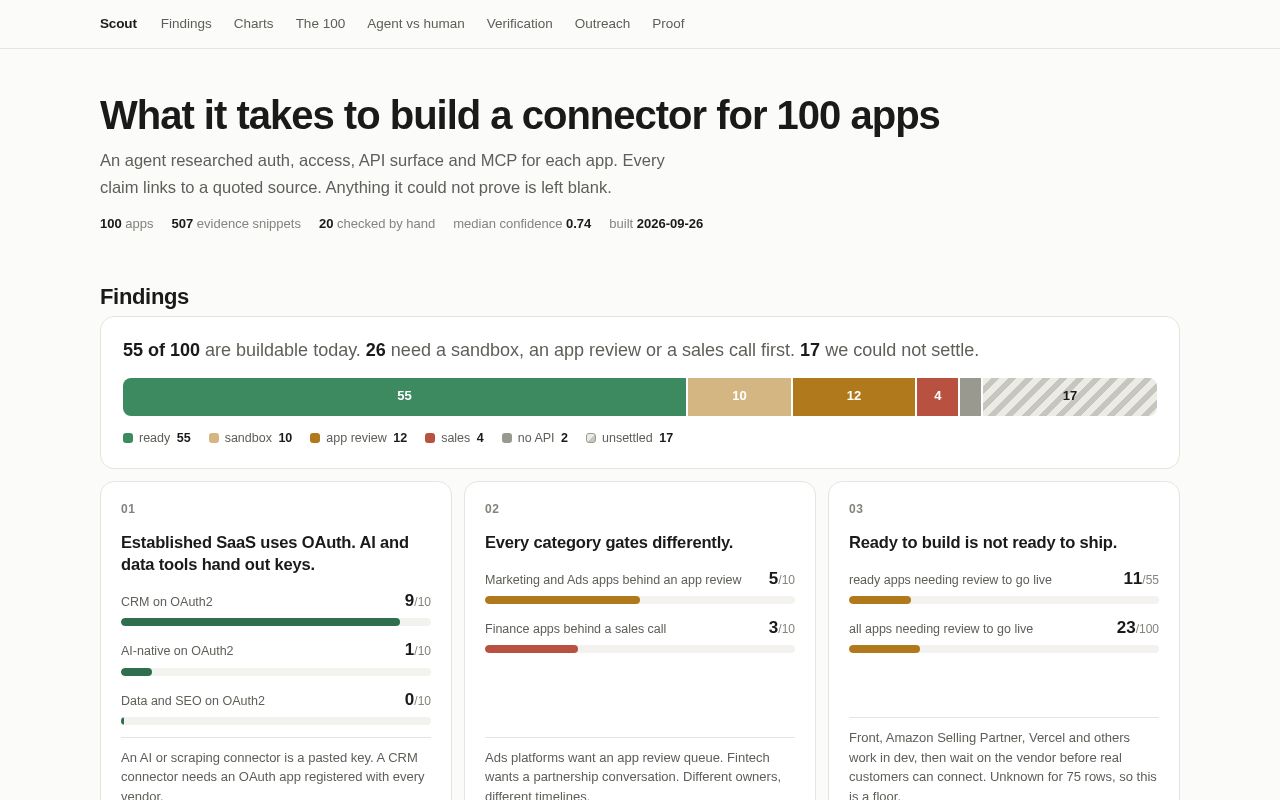Click the gray no API bar segment
1280x800 pixels.
tap(970, 397)
